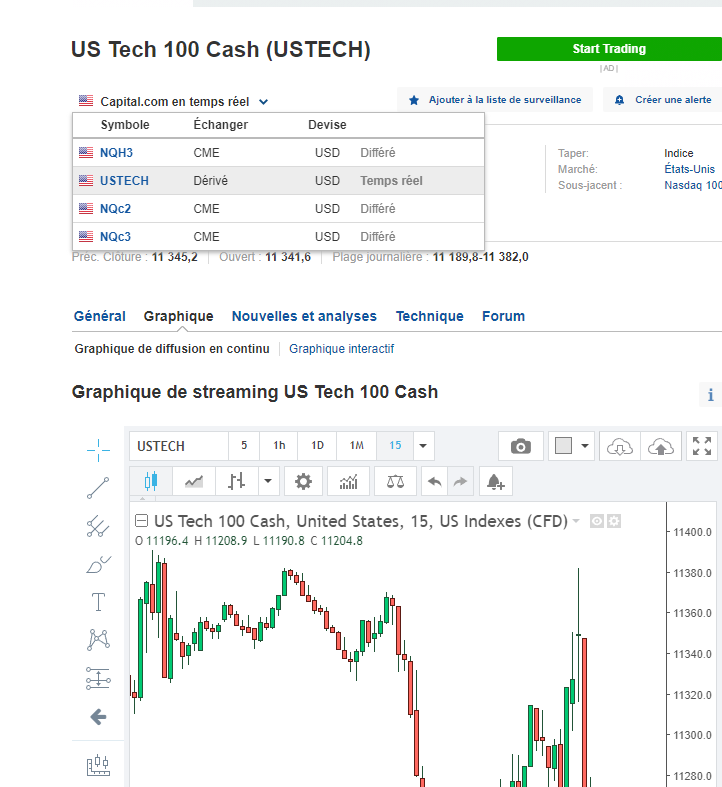The width and height of the screenshot is (722, 787).
Task: Load chart layout from cloud download icon
Action: click(620, 446)
